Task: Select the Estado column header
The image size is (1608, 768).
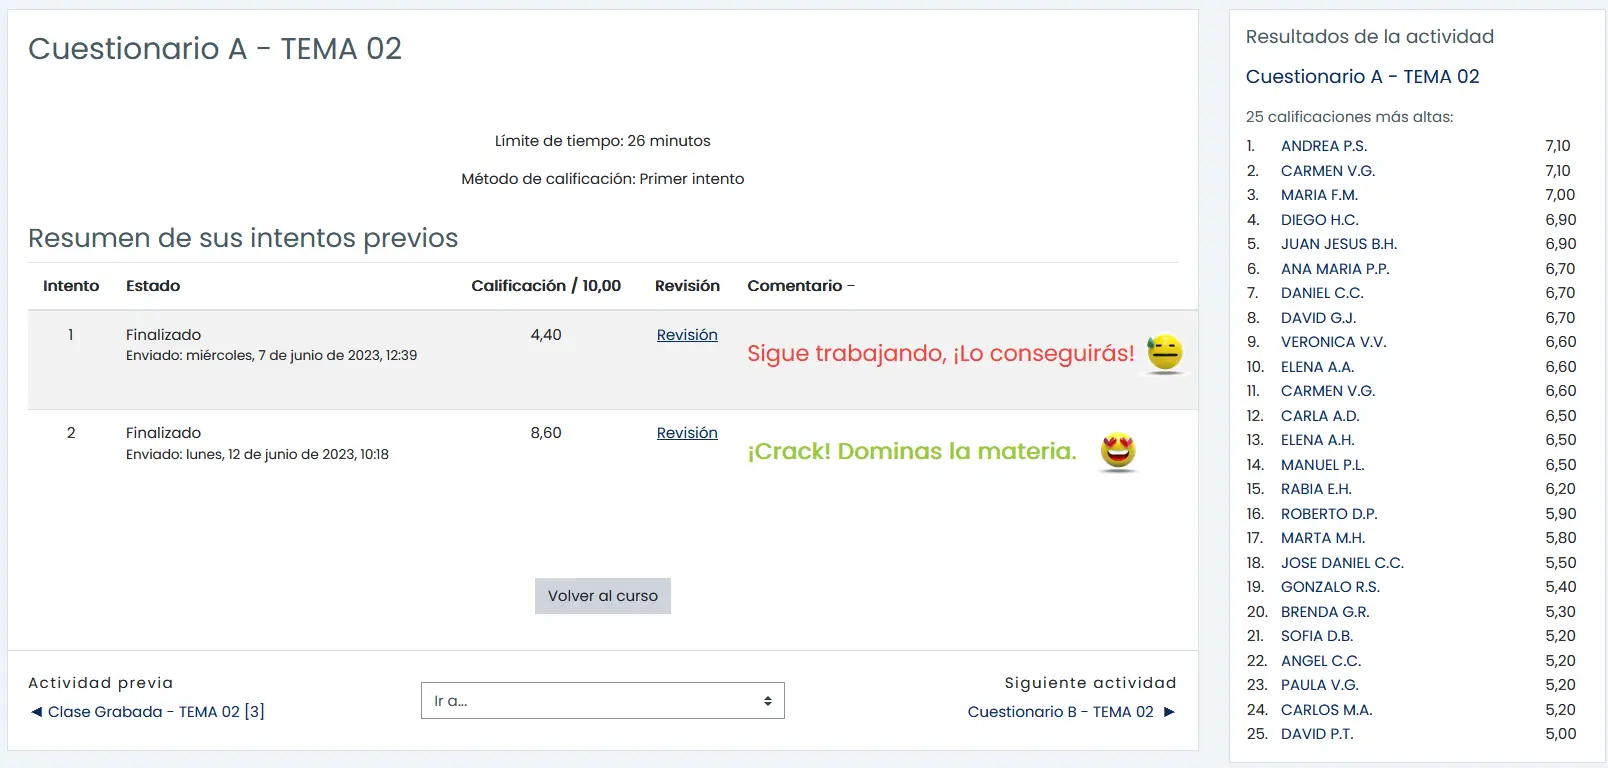Action: pos(153,286)
